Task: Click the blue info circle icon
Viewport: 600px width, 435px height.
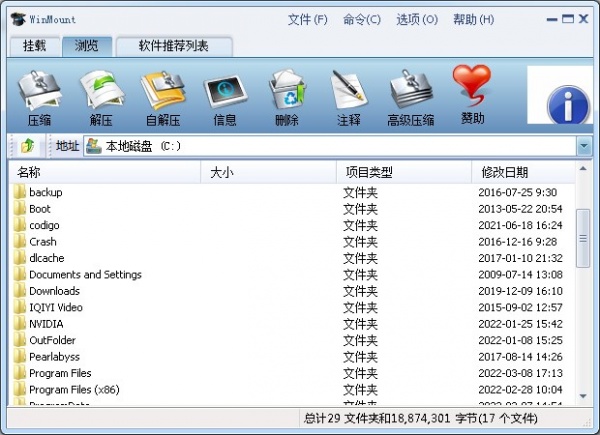Action: tap(569, 105)
